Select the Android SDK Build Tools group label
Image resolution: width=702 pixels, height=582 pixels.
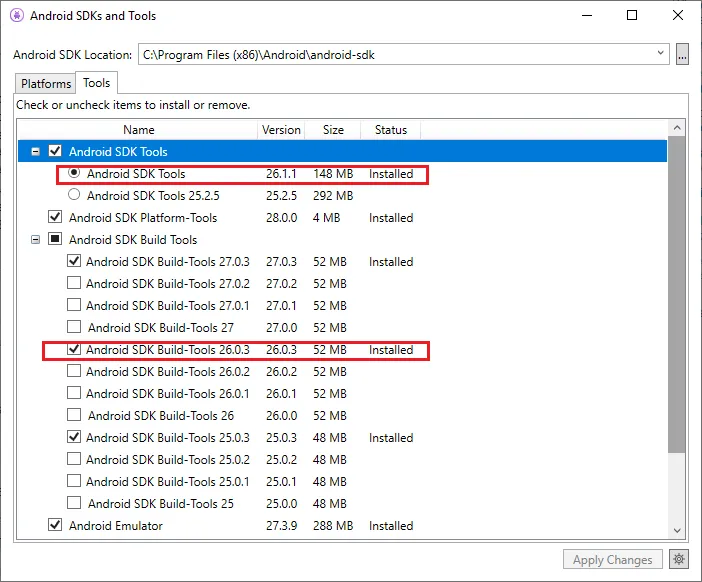pos(133,240)
